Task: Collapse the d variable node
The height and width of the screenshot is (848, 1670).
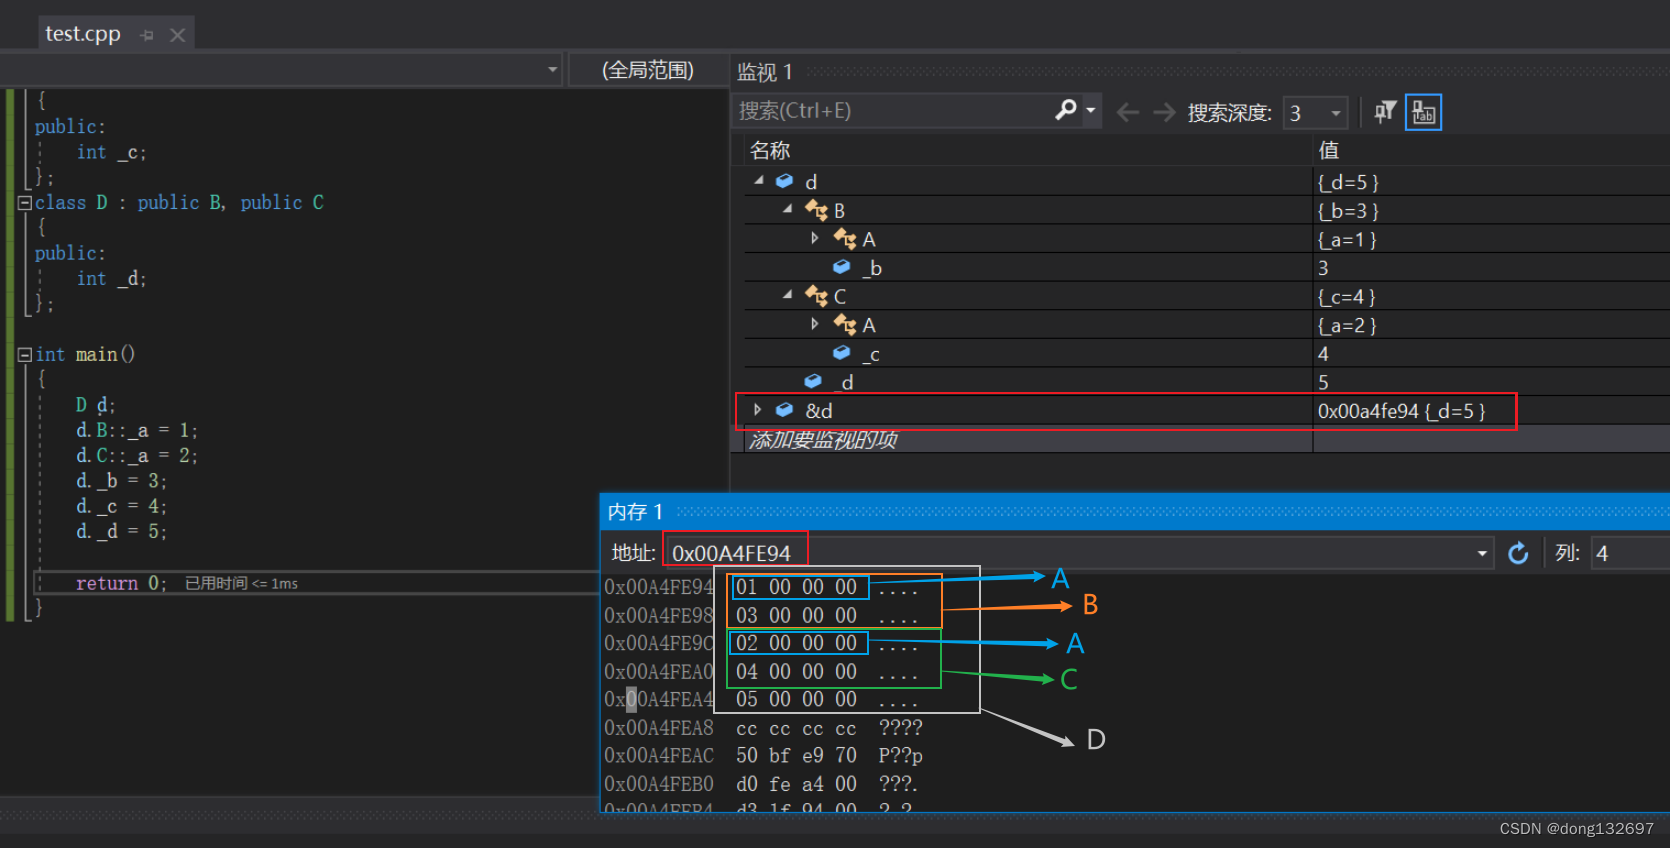Action: click(759, 181)
